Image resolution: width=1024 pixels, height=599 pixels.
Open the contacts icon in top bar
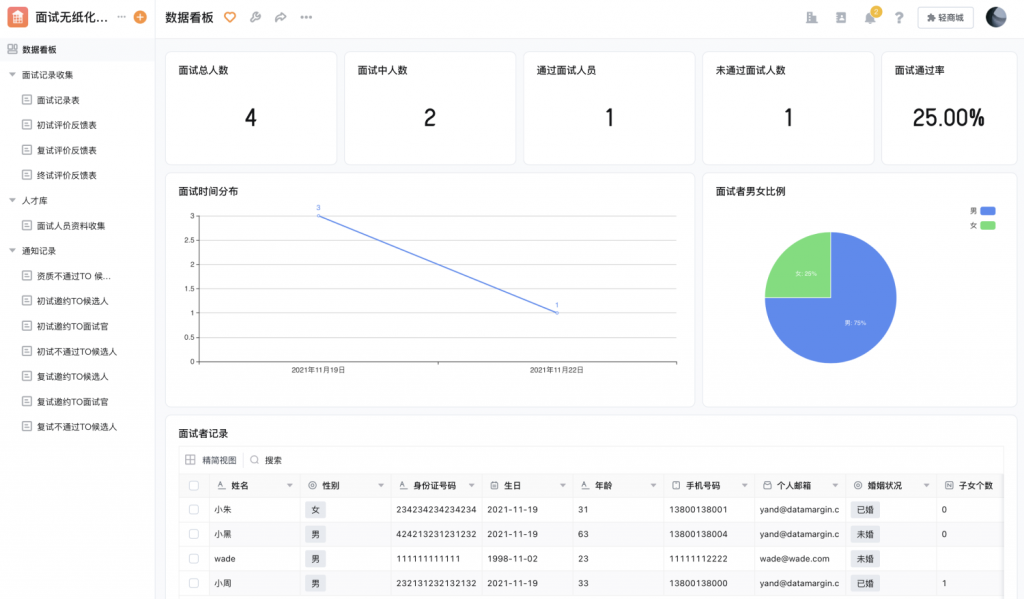tap(841, 17)
